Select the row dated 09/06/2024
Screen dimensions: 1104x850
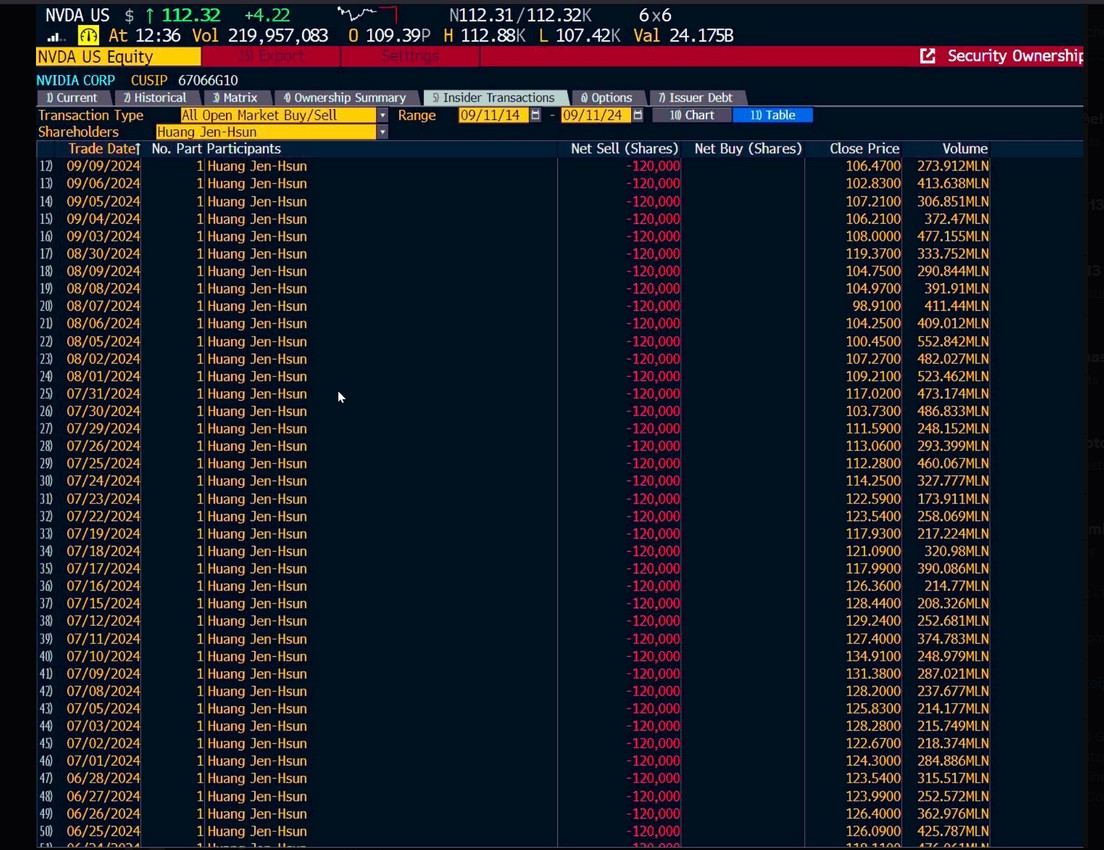point(514,184)
